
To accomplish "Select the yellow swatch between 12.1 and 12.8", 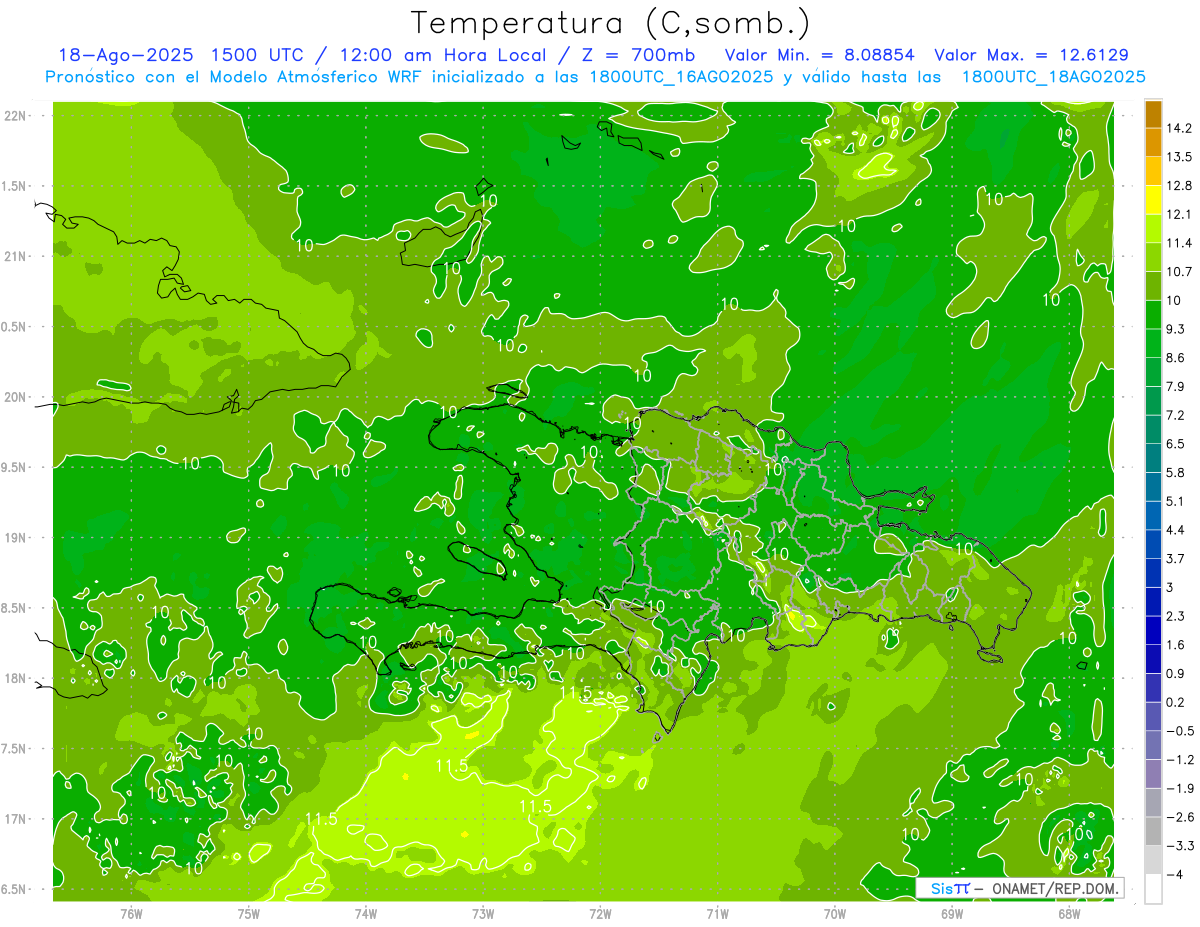I will pyautogui.click(x=1153, y=200).
